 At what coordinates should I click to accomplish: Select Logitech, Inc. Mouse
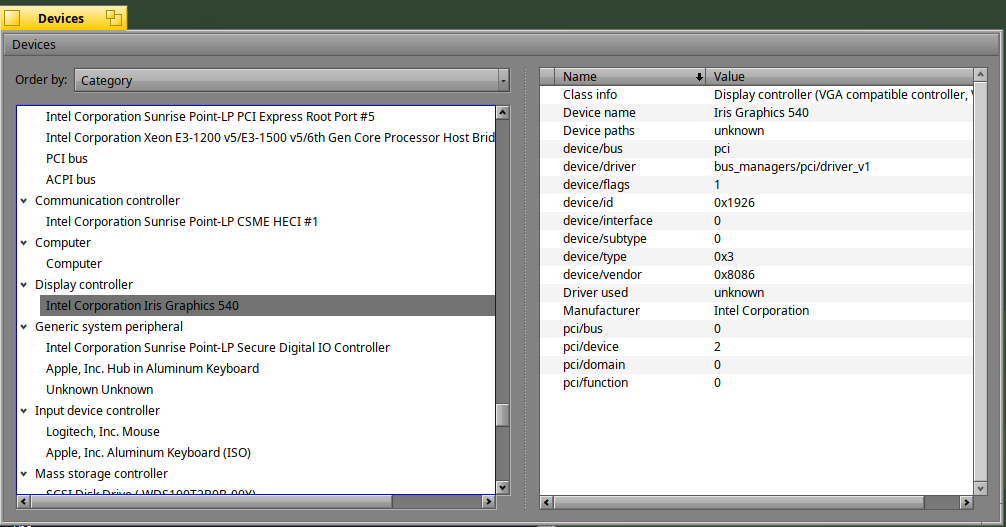103,432
